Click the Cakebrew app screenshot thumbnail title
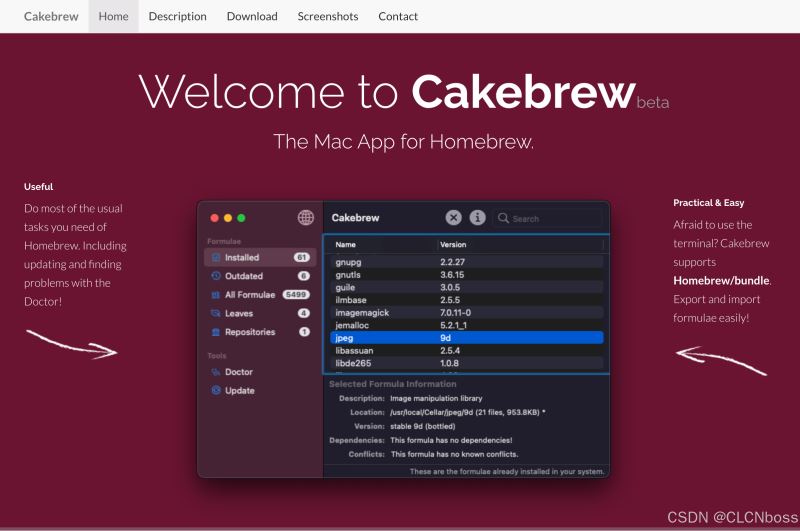 pos(355,218)
